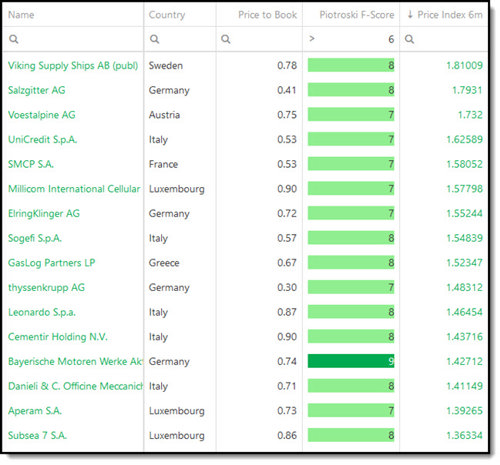This screenshot has height=465, width=500.
Task: Click the descending sort arrow on Price Index 6m
Action: 410,14
